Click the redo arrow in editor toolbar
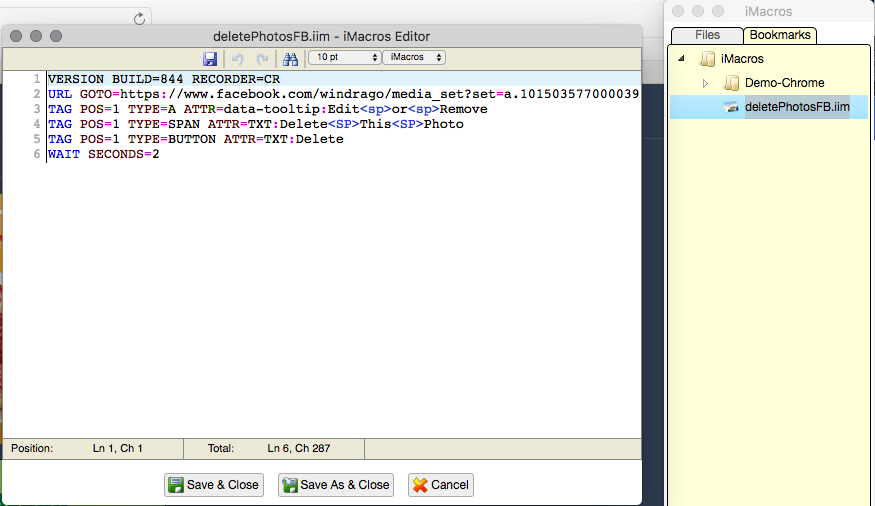The width and height of the screenshot is (875, 506). [x=262, y=59]
